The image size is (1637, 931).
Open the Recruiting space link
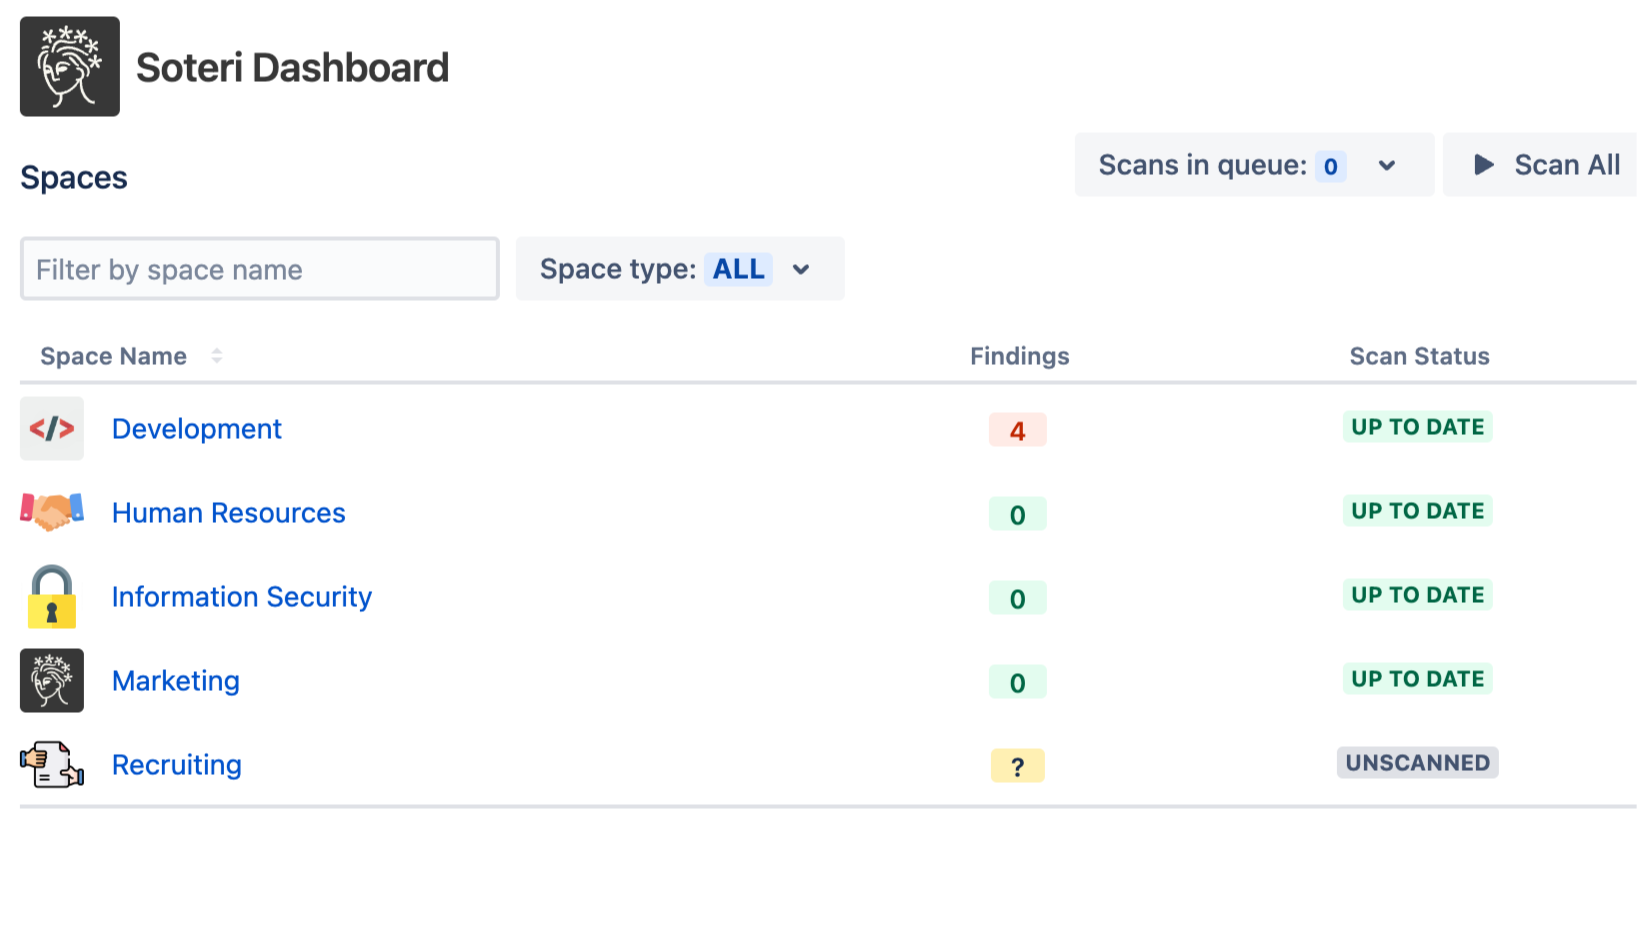(x=177, y=765)
